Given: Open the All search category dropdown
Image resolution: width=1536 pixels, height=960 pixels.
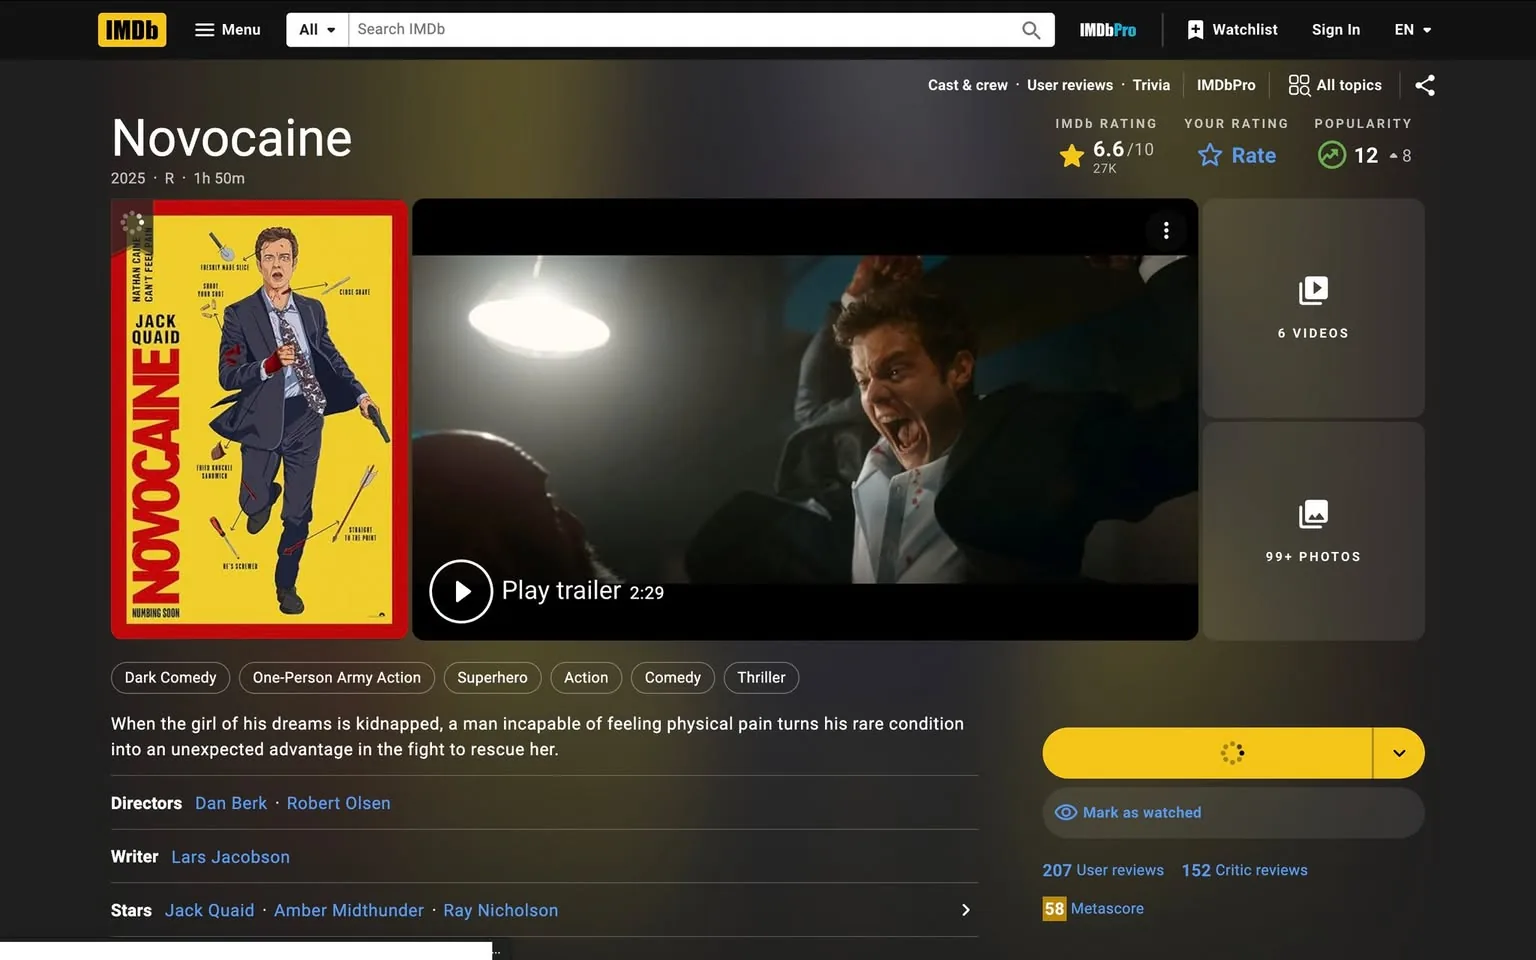Looking at the screenshot, I should 316,29.
